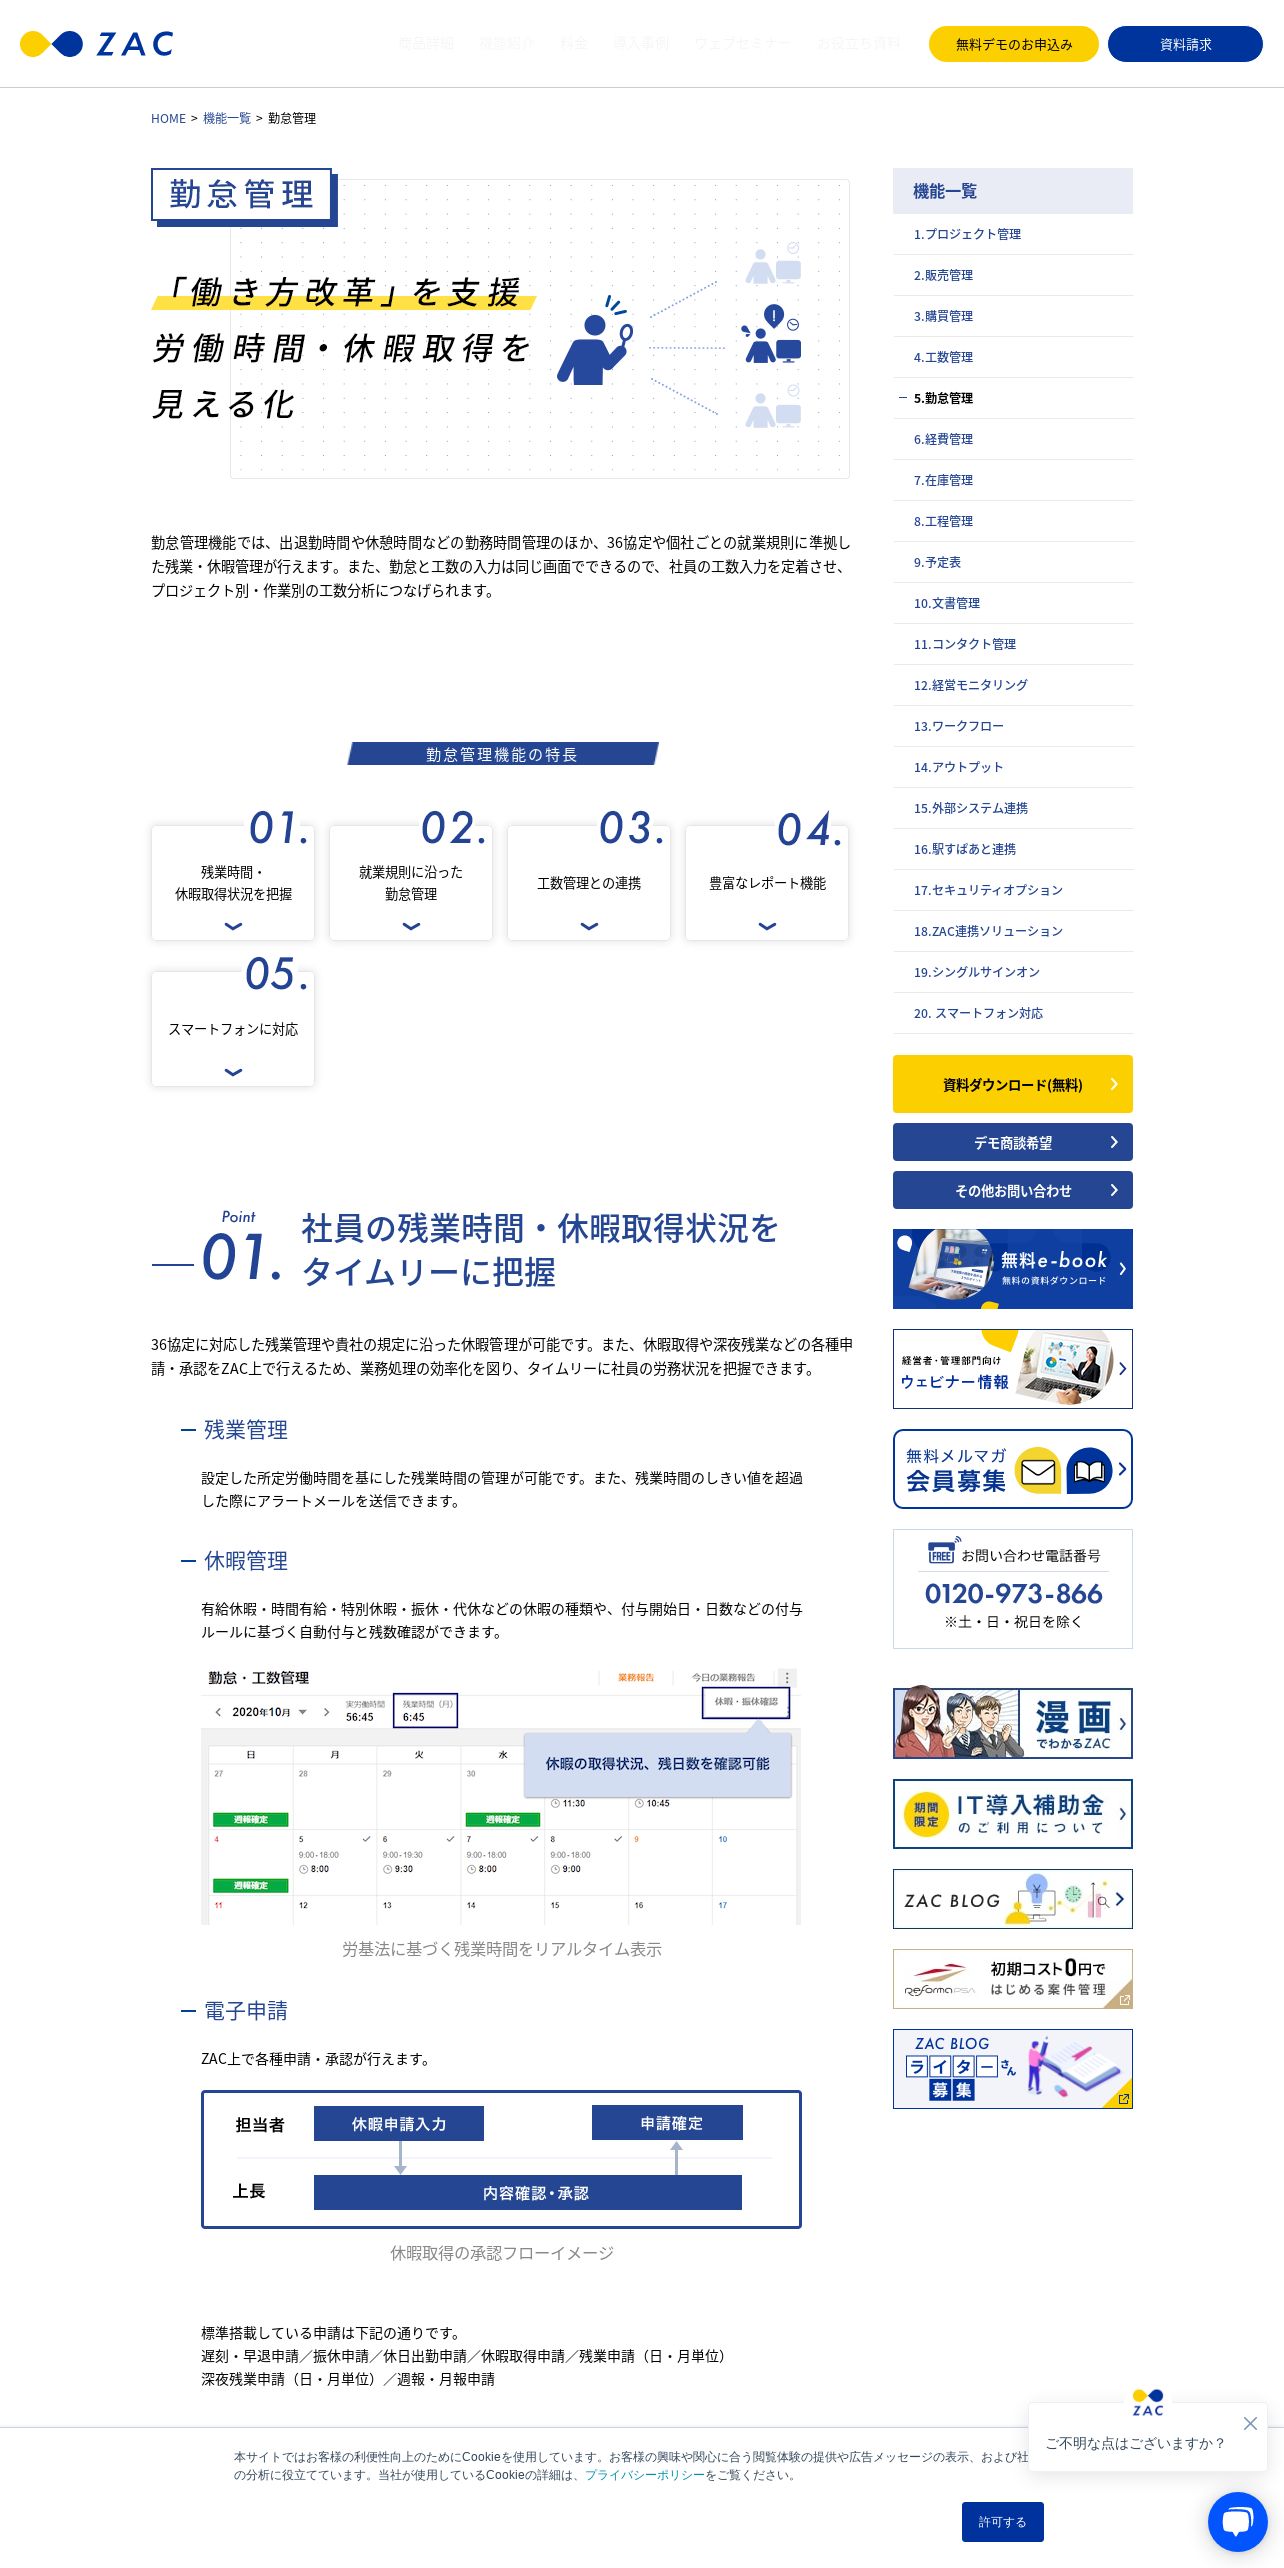The width and height of the screenshot is (1284, 2568).
Task: Open 無料e-book banner chevron
Action: [x=1122, y=1269]
